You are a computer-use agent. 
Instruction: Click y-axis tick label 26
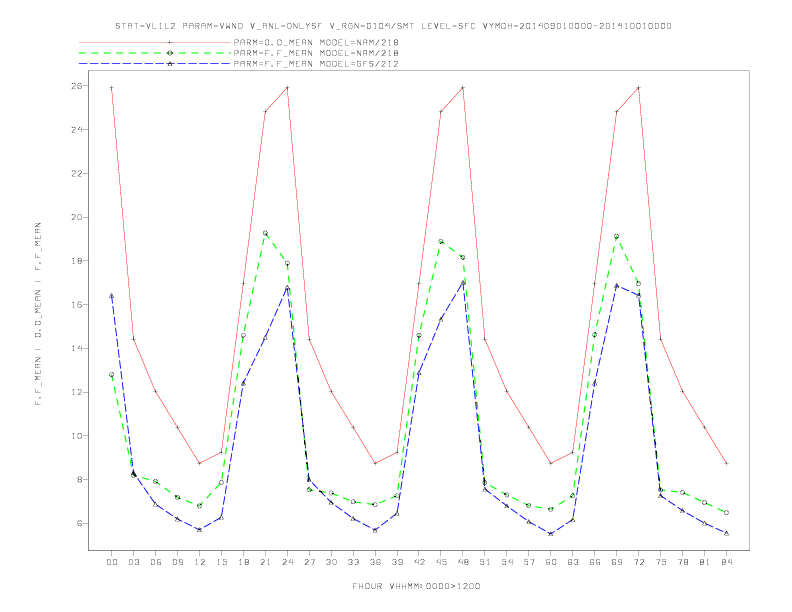(x=76, y=86)
